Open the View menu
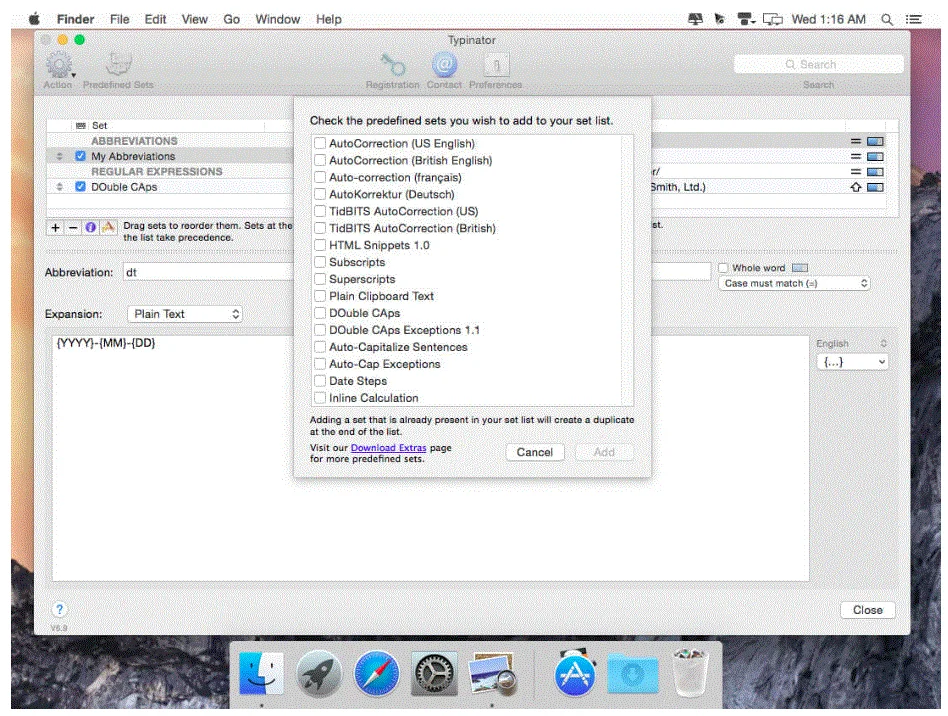Image resolution: width=948 pixels, height=716 pixels. pos(195,19)
